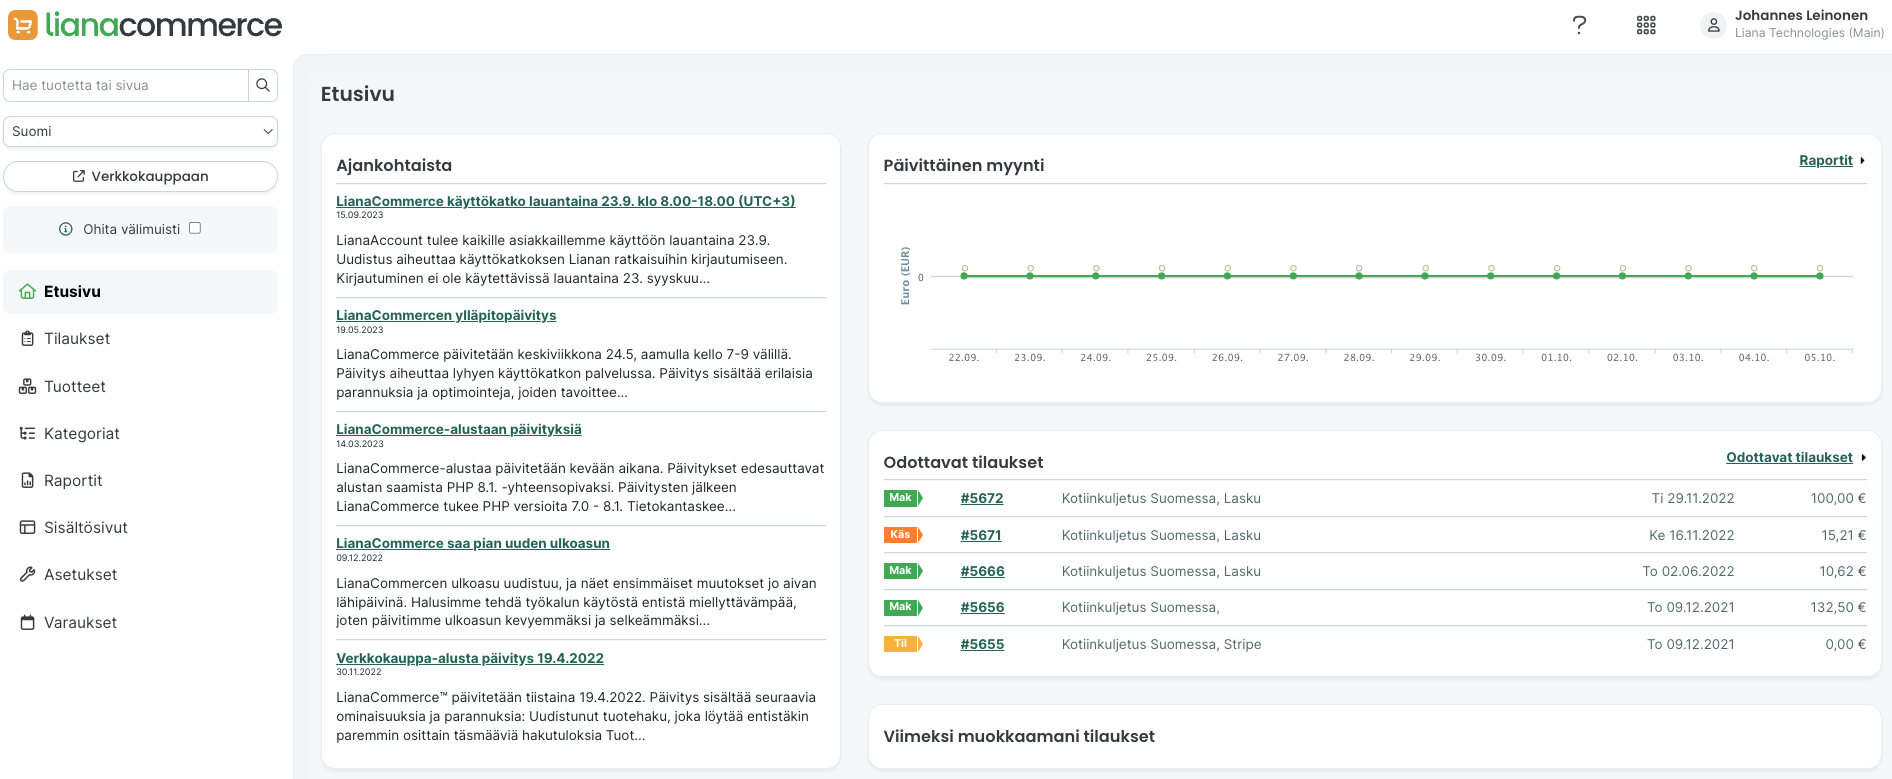Click the Ke 16.11.2022 order date
This screenshot has height=779, width=1892.
point(1692,535)
